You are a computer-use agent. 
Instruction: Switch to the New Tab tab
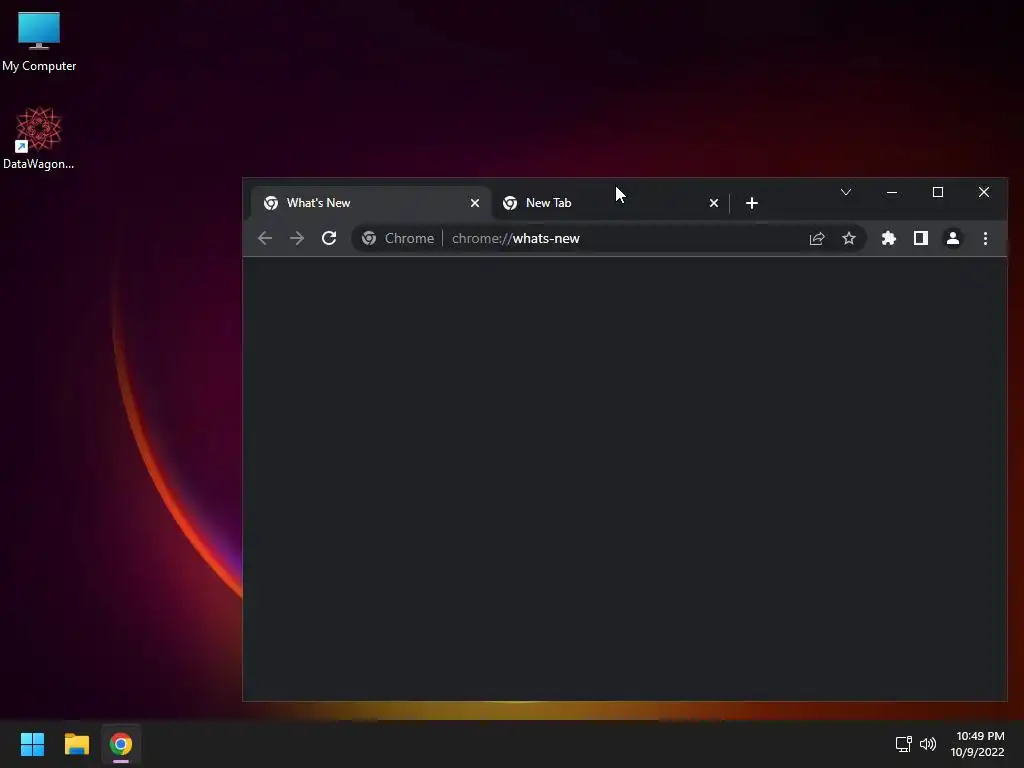point(610,203)
